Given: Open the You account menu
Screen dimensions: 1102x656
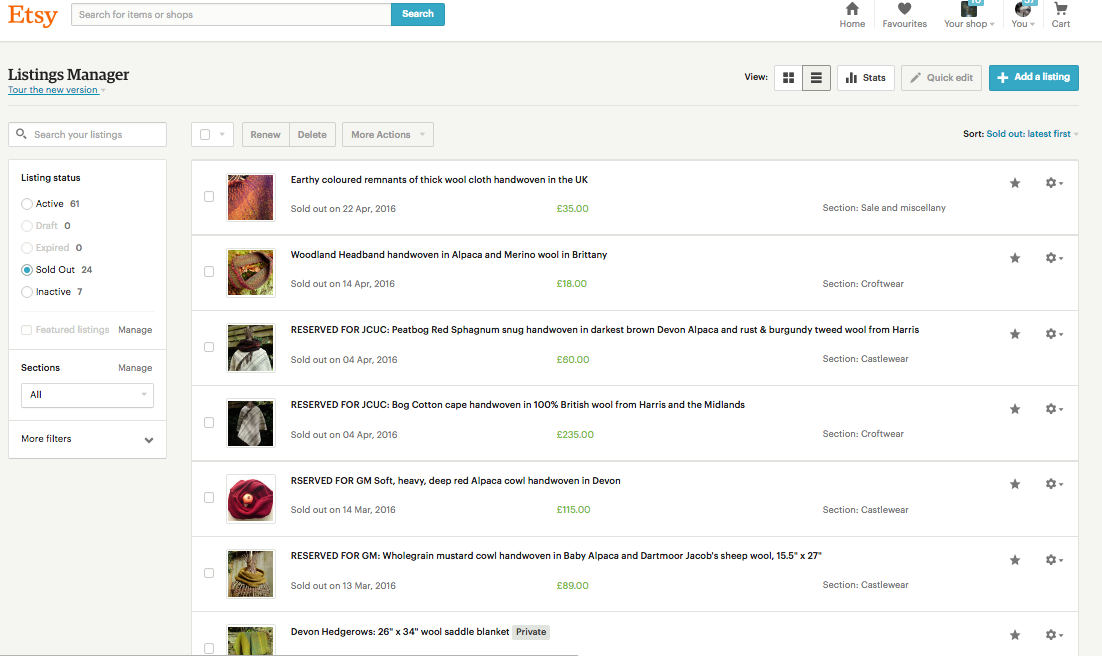Looking at the screenshot, I should [x=1023, y=15].
